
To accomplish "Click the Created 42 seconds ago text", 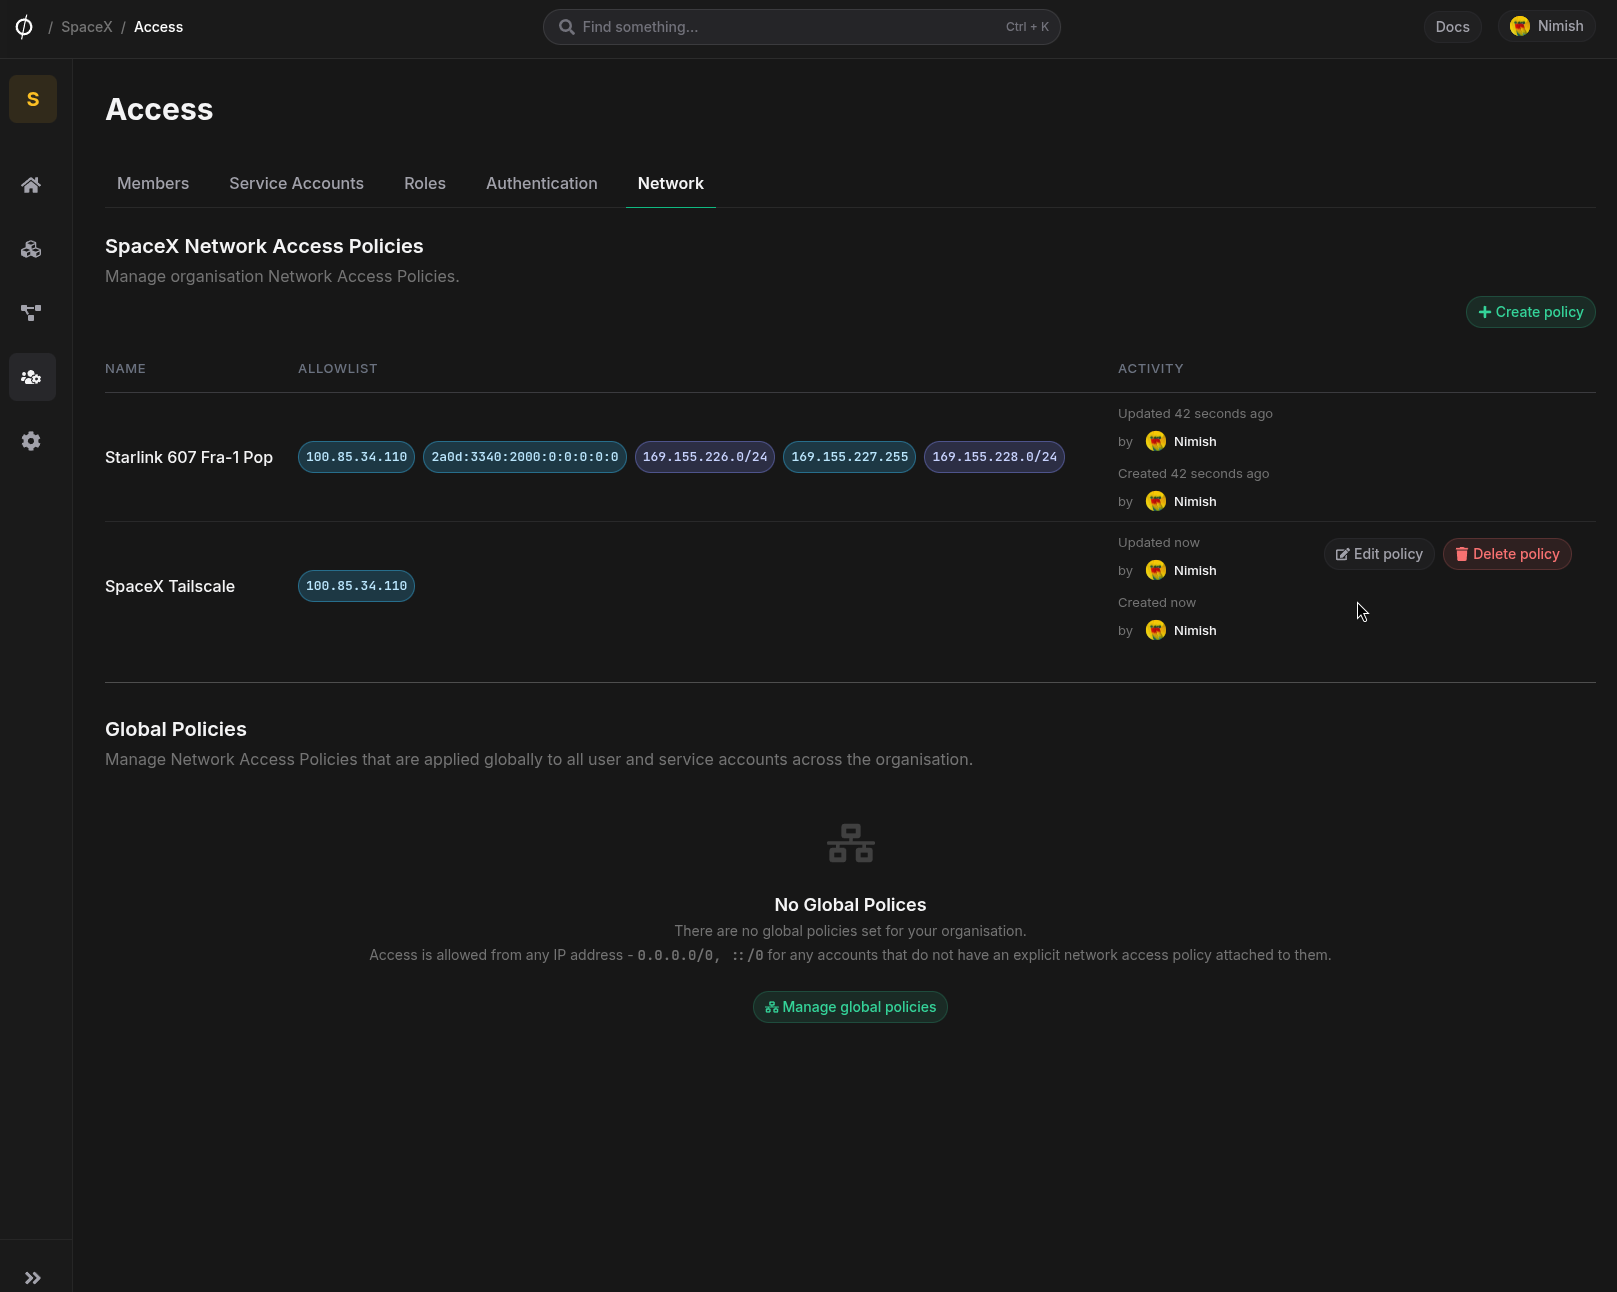I will click(1193, 474).
